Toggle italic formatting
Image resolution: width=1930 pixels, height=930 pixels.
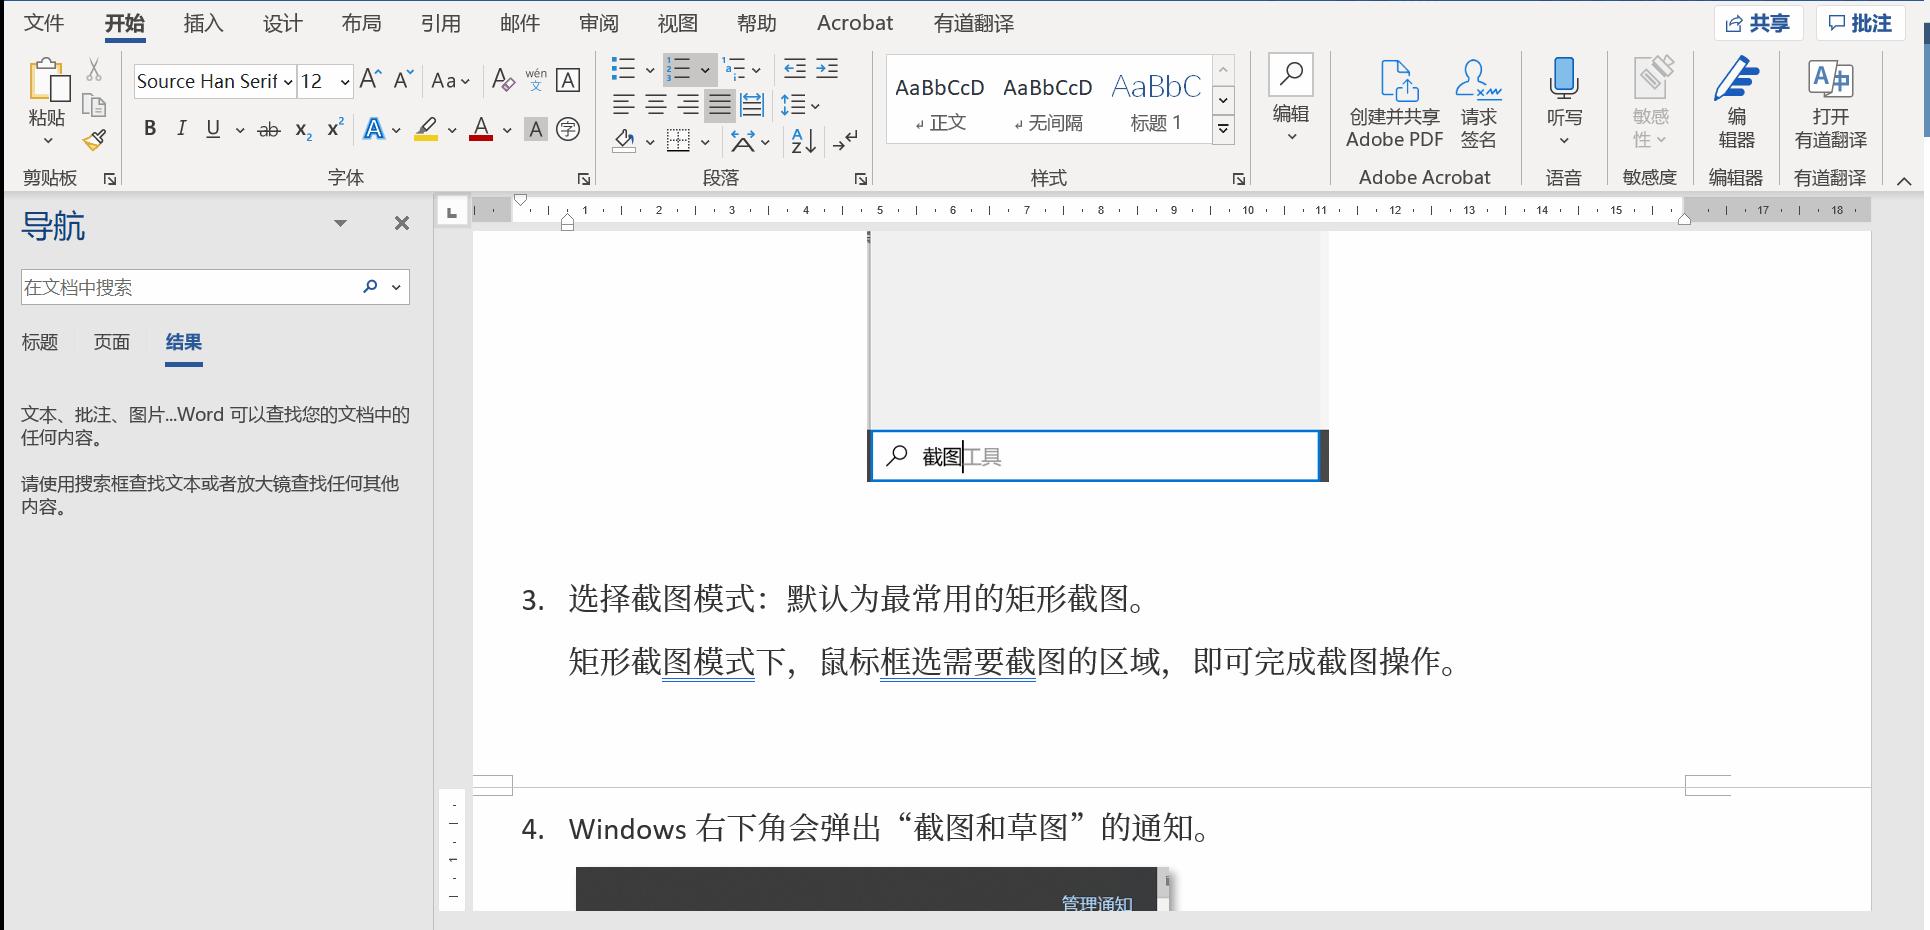tap(181, 128)
